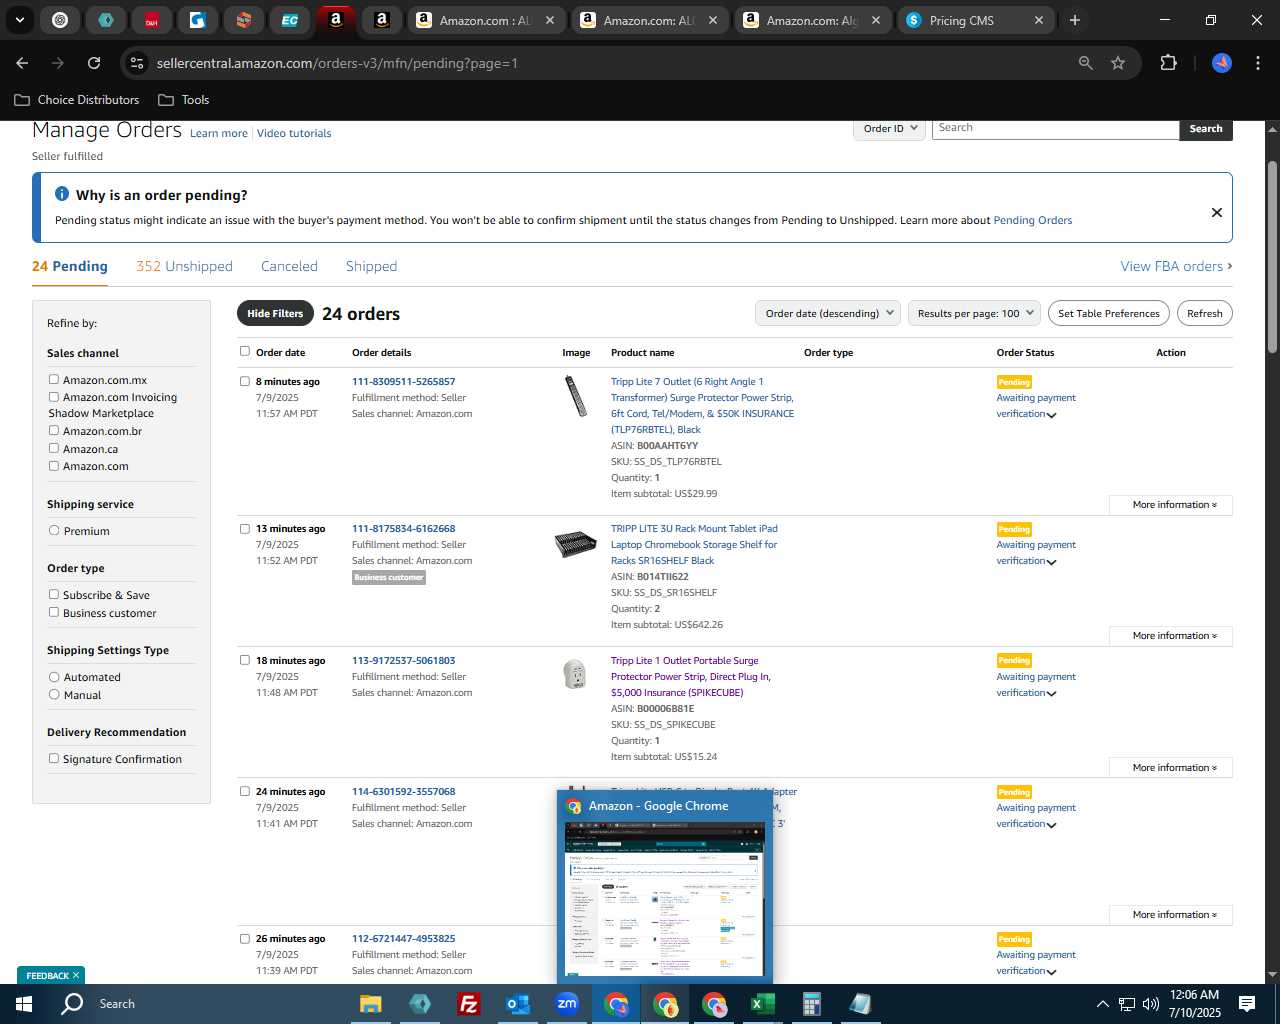Open Results per page dropdown
Image resolution: width=1280 pixels, height=1024 pixels.
pyautogui.click(x=974, y=313)
